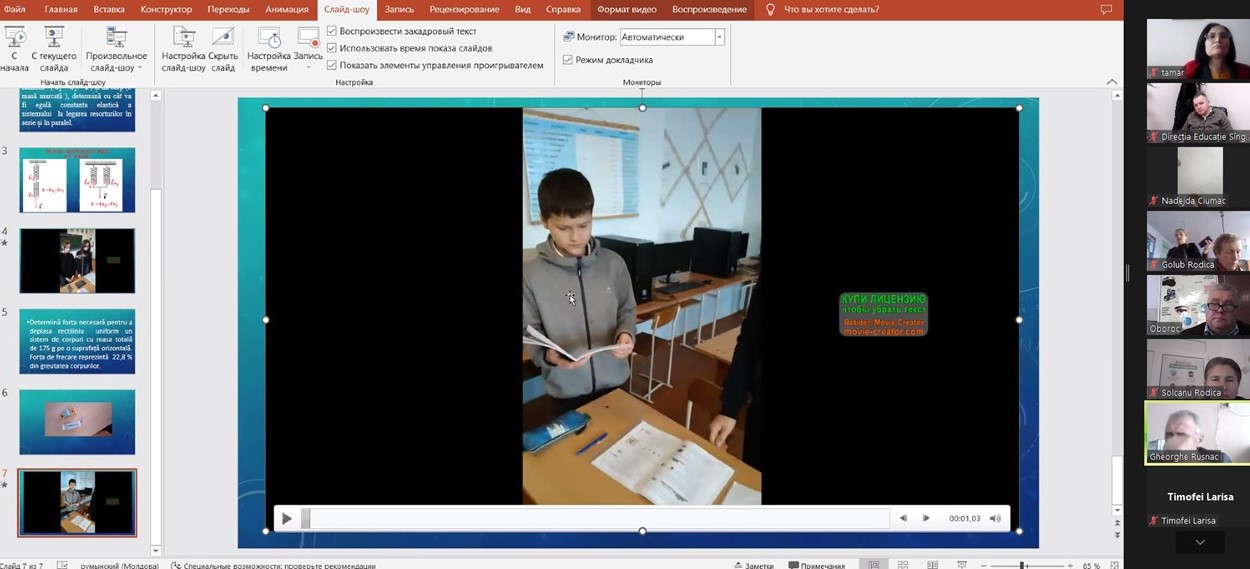Viewport: 1250px width, 569px height.
Task: Disable Режим докладчика checkbox
Action: (568, 60)
